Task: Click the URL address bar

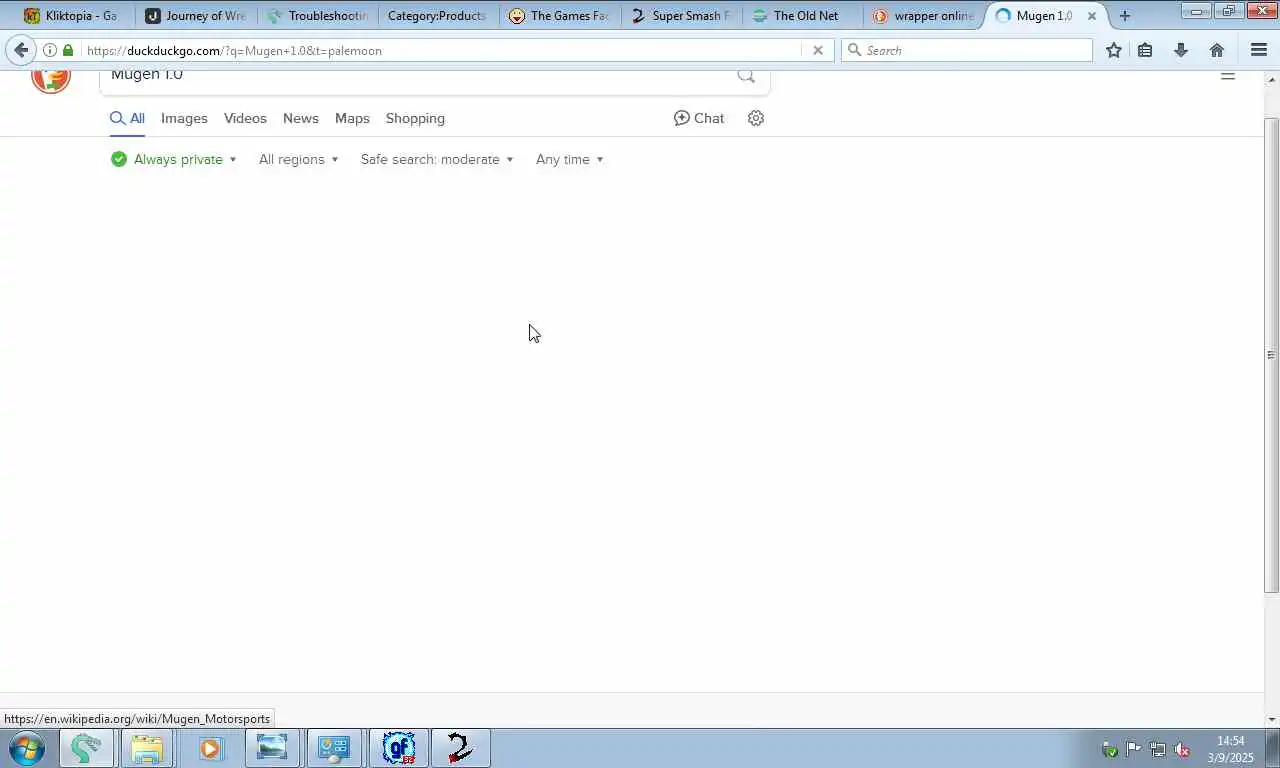Action: (440, 50)
